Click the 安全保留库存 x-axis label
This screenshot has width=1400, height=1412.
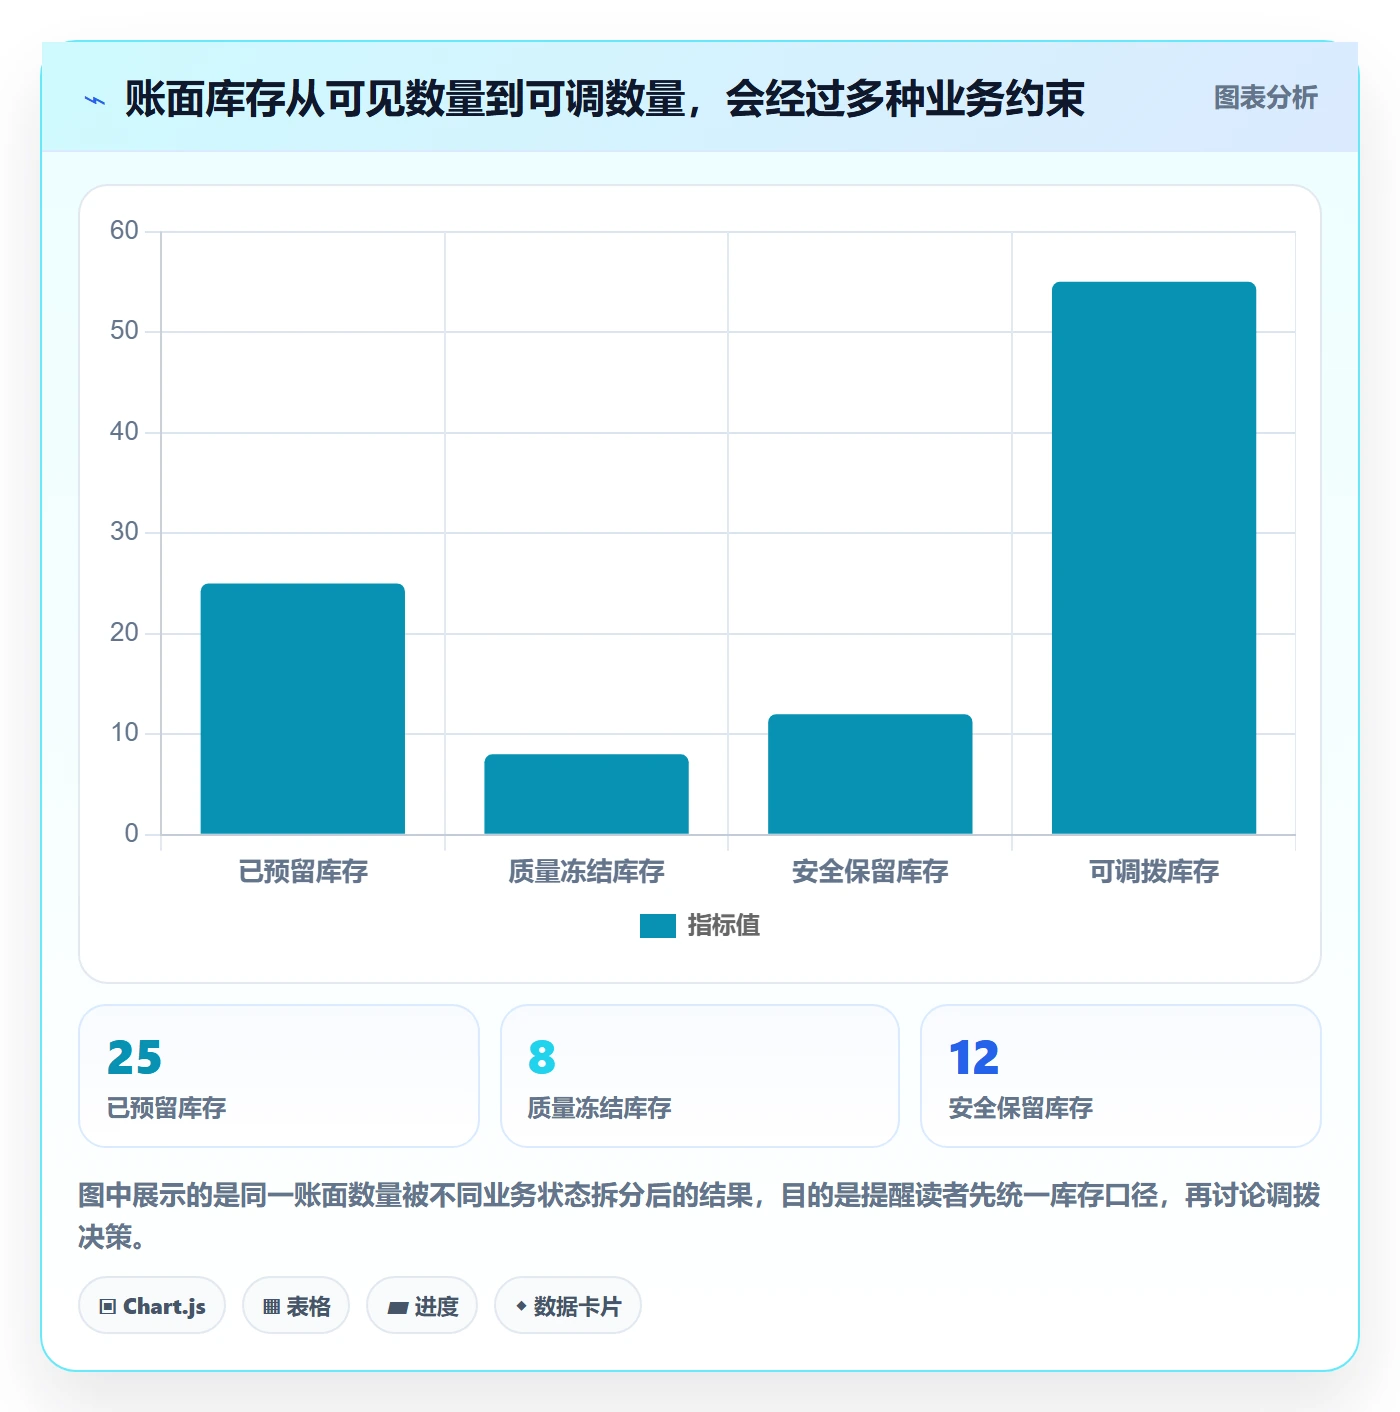tap(870, 872)
